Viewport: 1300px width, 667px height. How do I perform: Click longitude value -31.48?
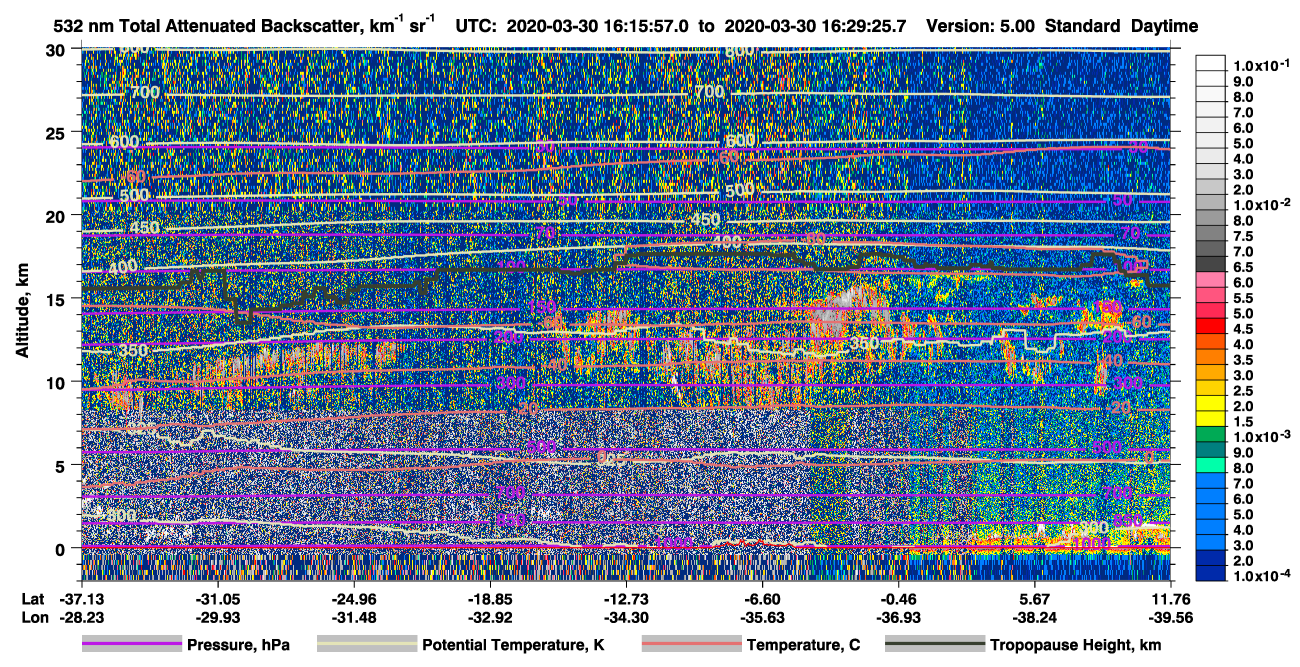click(353, 617)
